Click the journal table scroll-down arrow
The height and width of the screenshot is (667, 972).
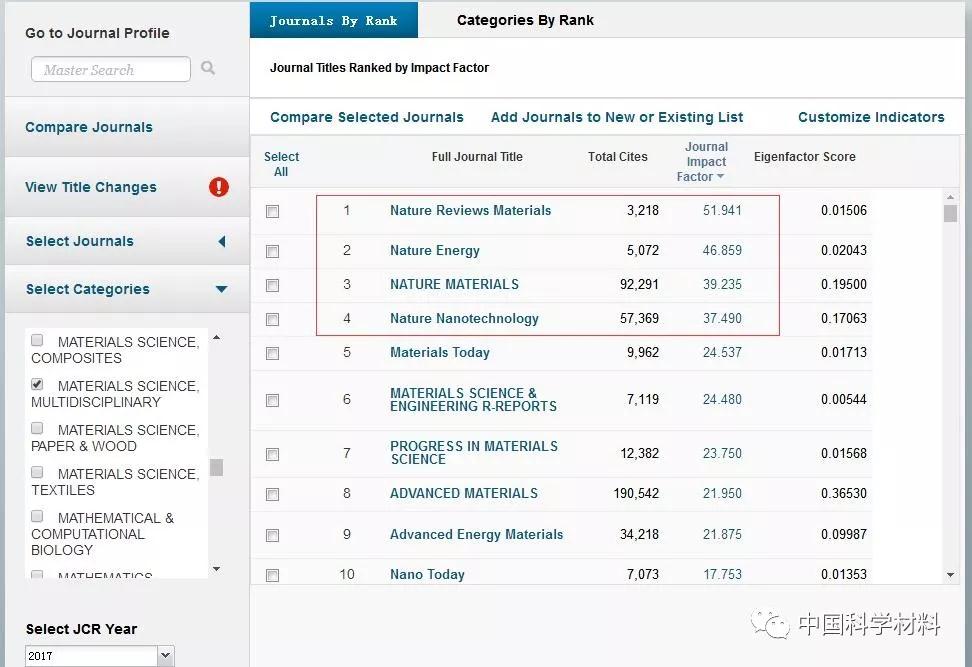point(950,575)
